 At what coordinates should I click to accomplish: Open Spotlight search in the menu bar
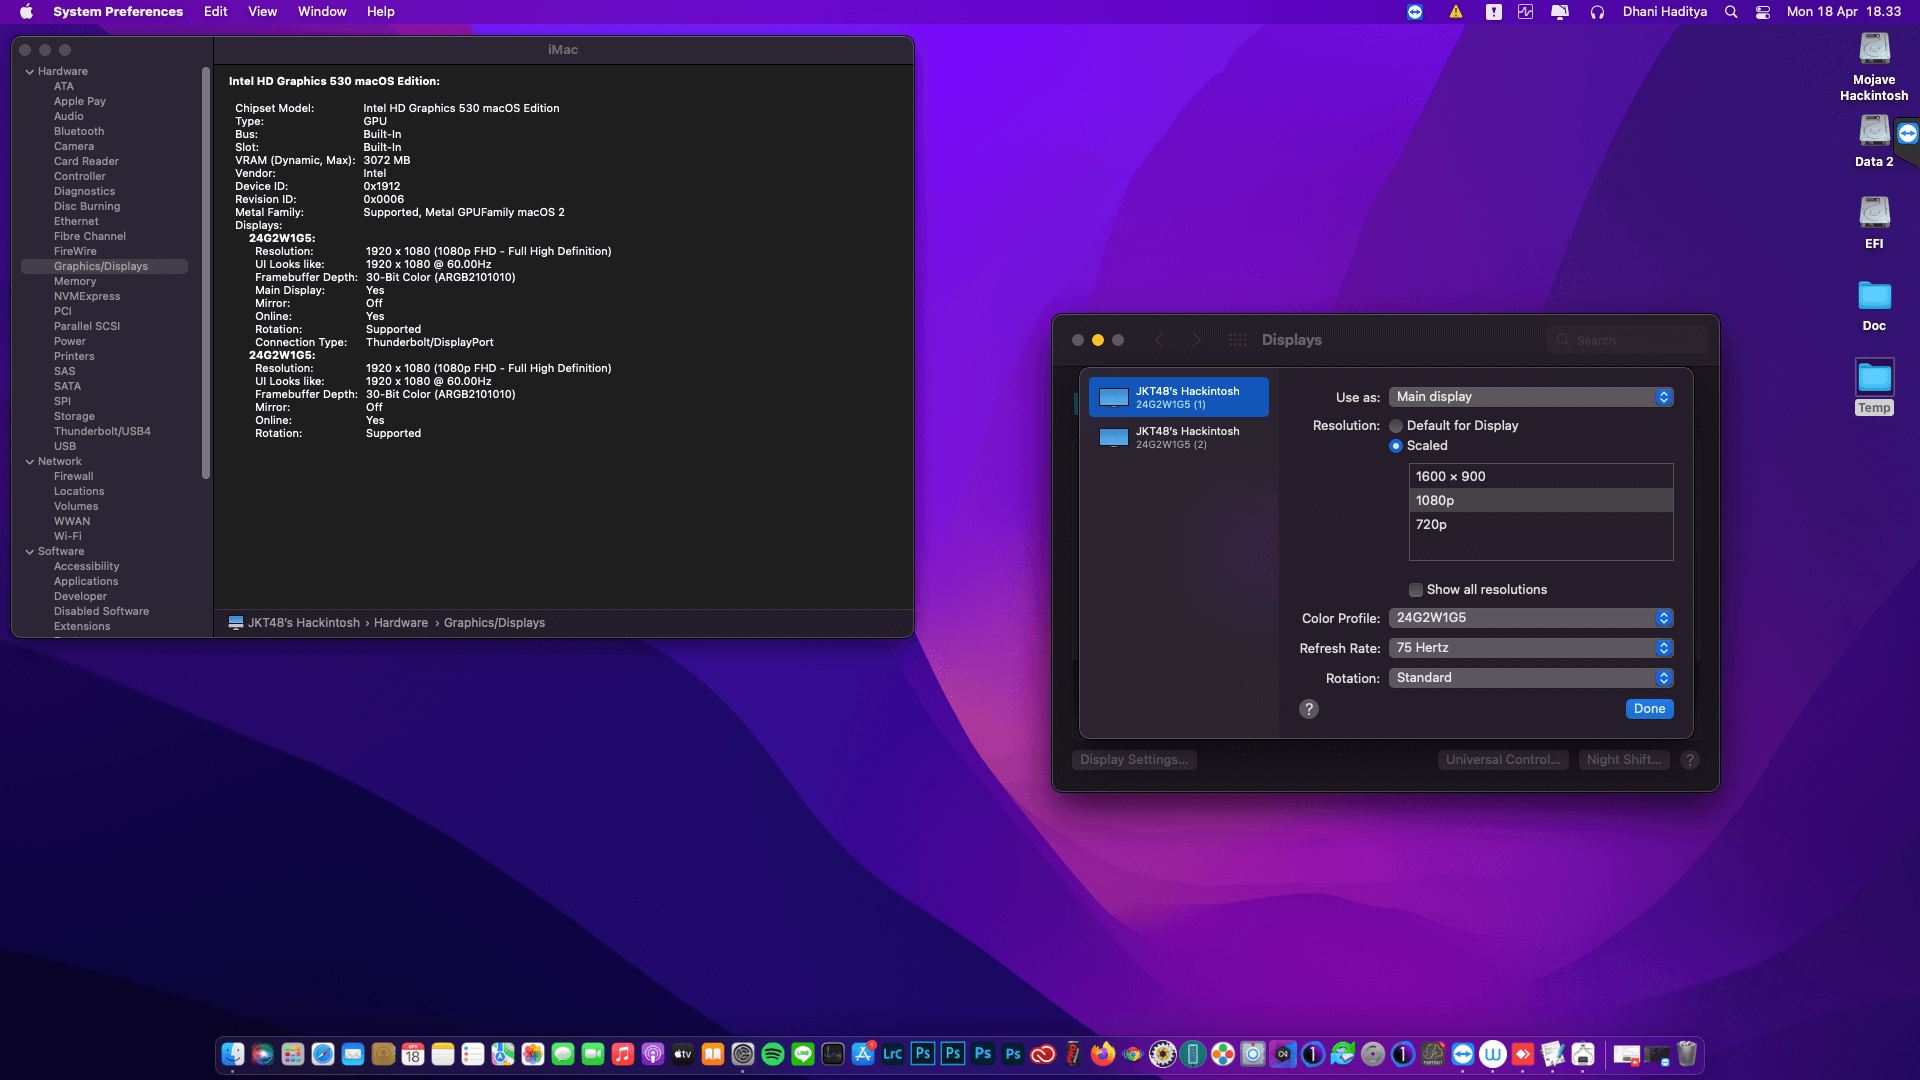coord(1731,12)
